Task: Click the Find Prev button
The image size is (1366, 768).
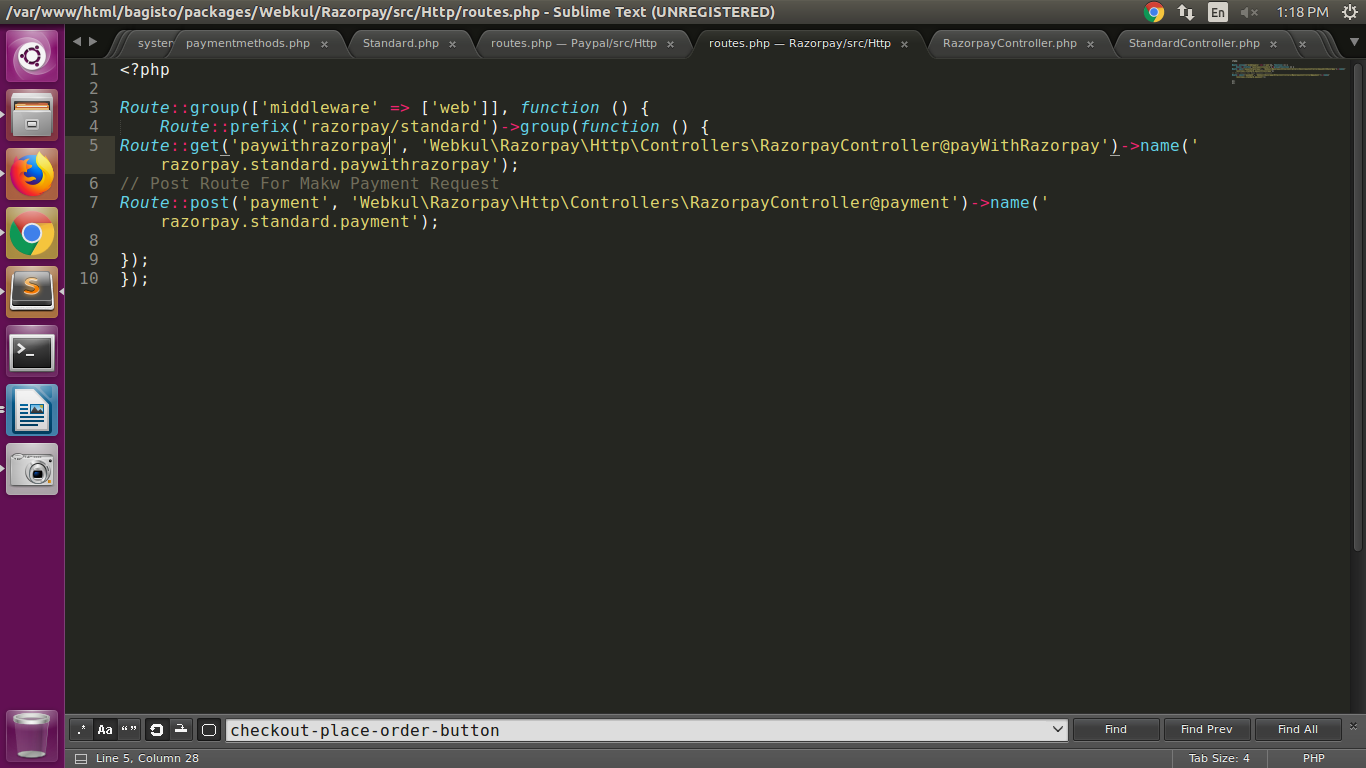Action: click(1206, 730)
